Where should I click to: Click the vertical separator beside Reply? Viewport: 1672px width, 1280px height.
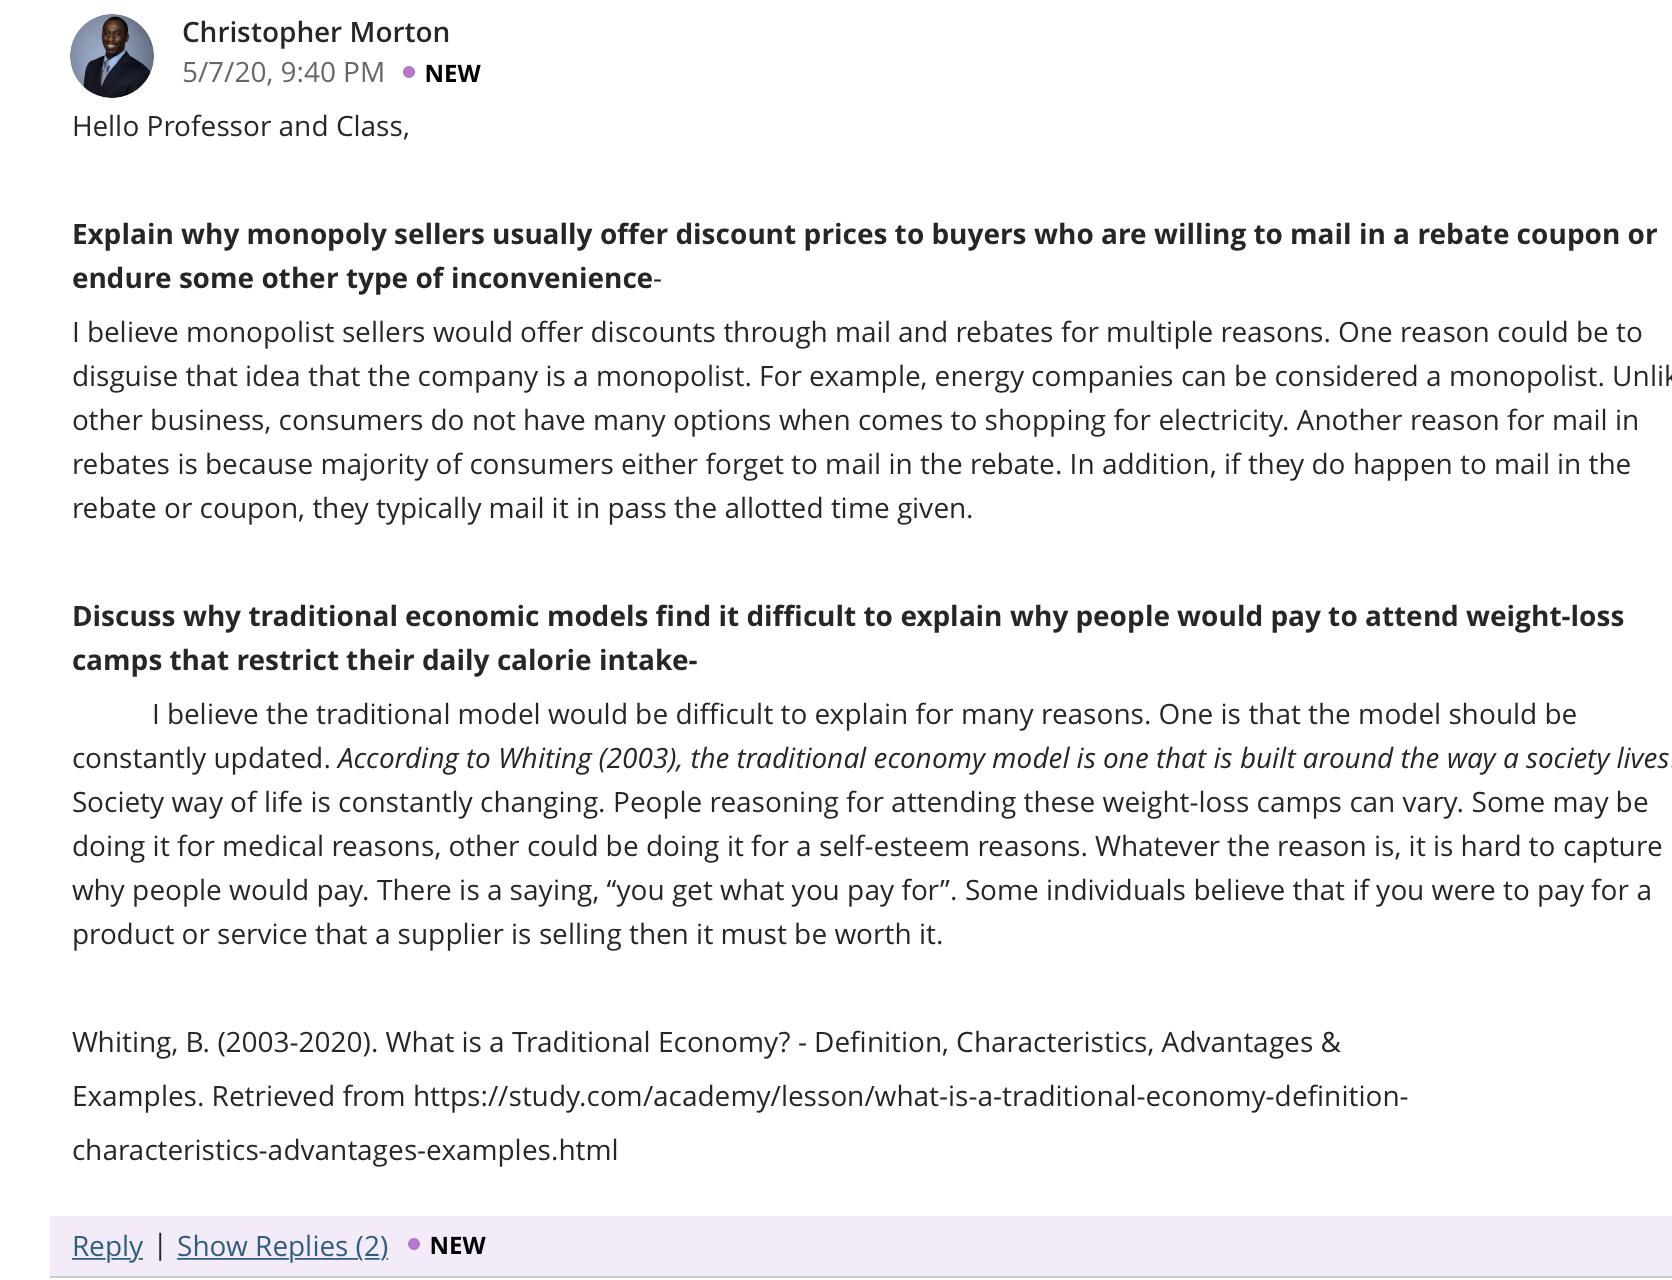[x=160, y=1246]
